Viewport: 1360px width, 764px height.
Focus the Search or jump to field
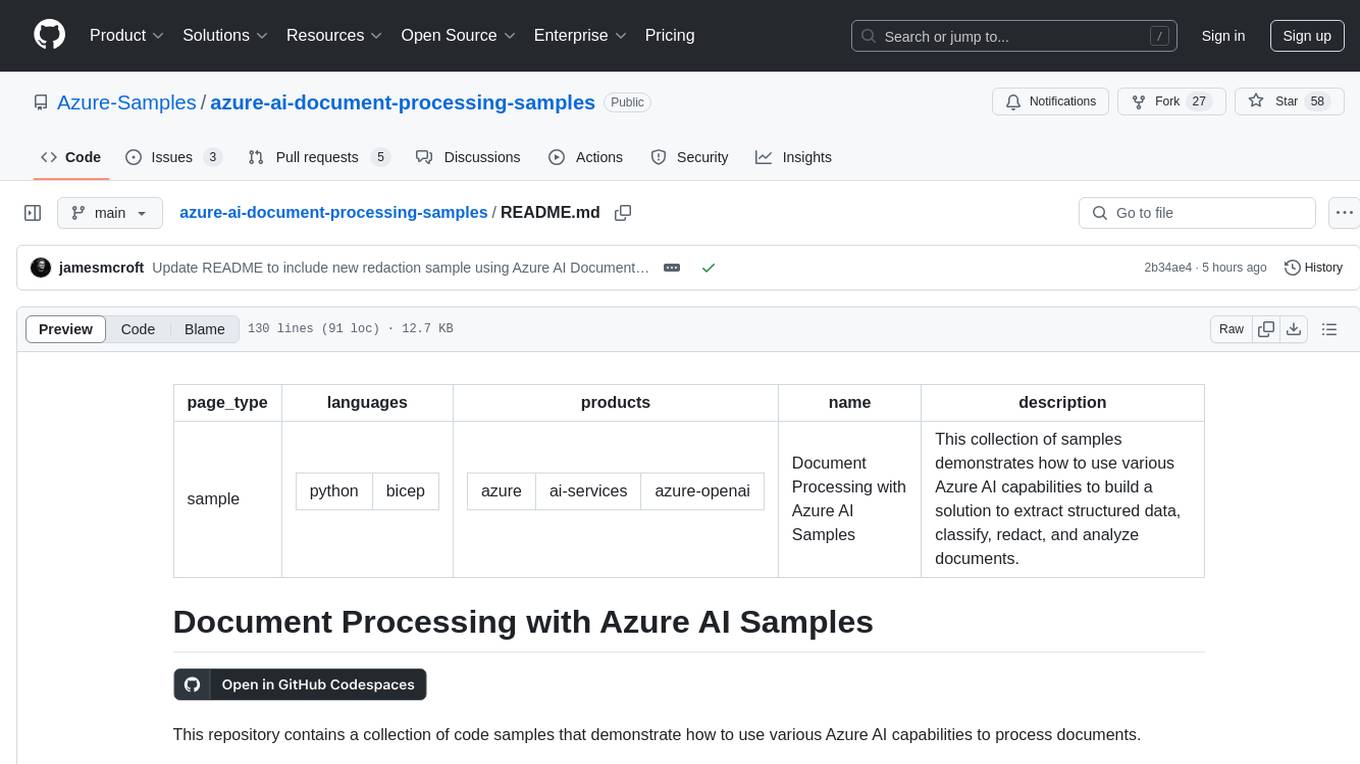1015,36
